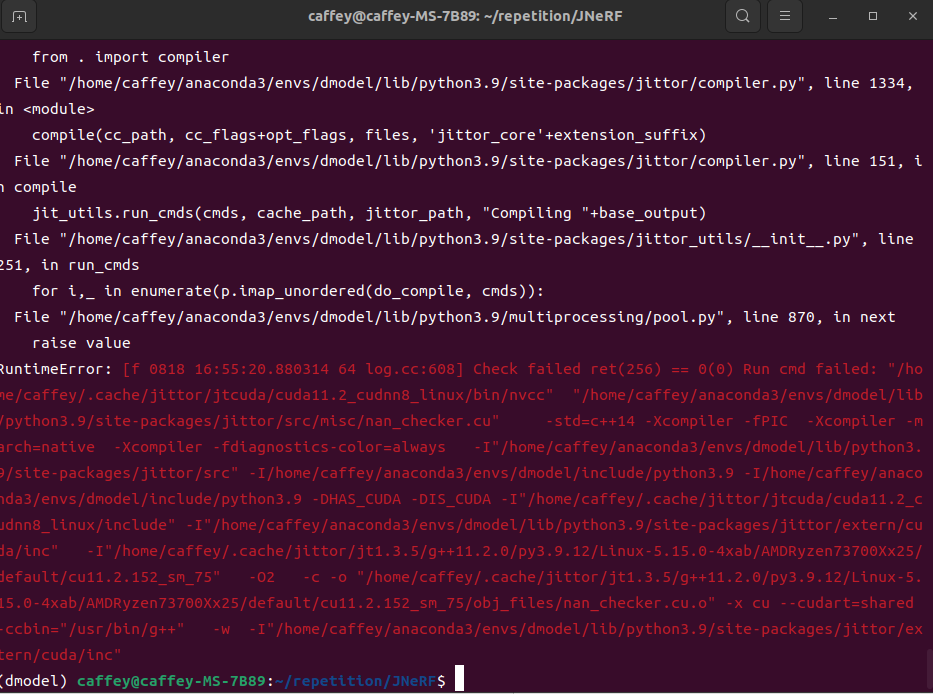Click the '-ccbin="/usr/bin/g++"' text

tap(92, 629)
